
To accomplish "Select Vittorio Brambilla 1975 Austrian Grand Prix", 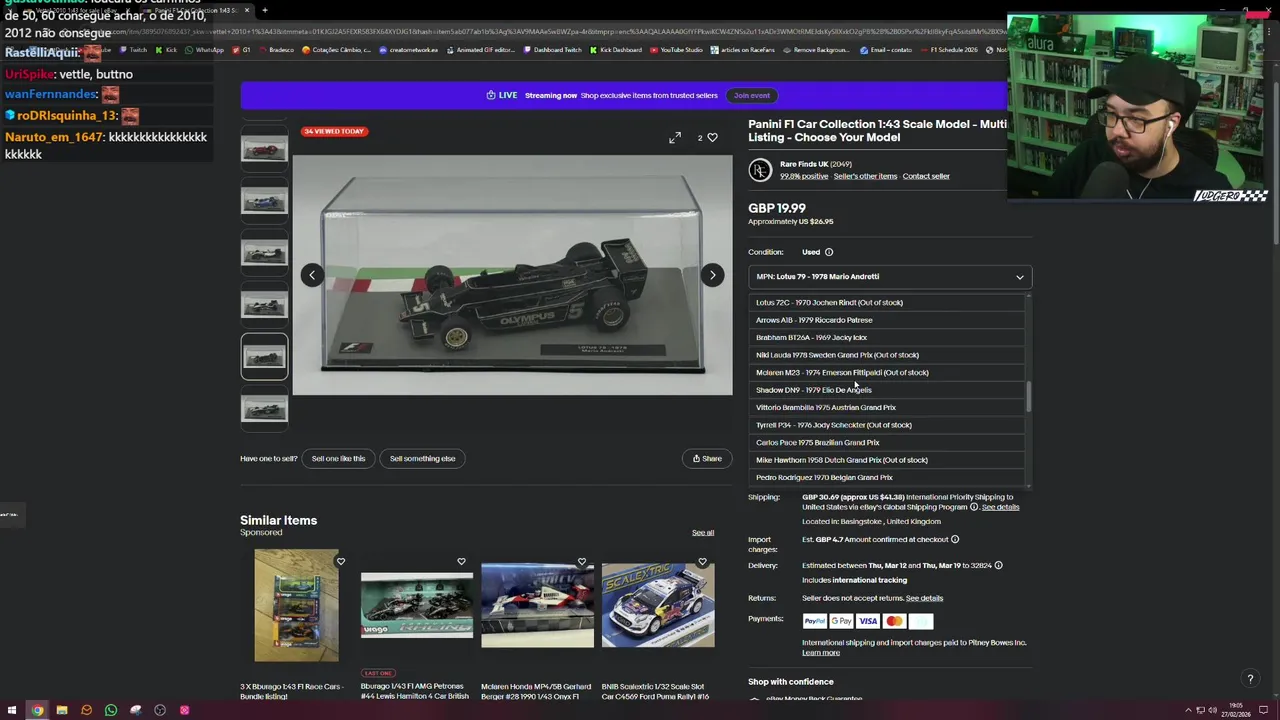I will click(888, 408).
